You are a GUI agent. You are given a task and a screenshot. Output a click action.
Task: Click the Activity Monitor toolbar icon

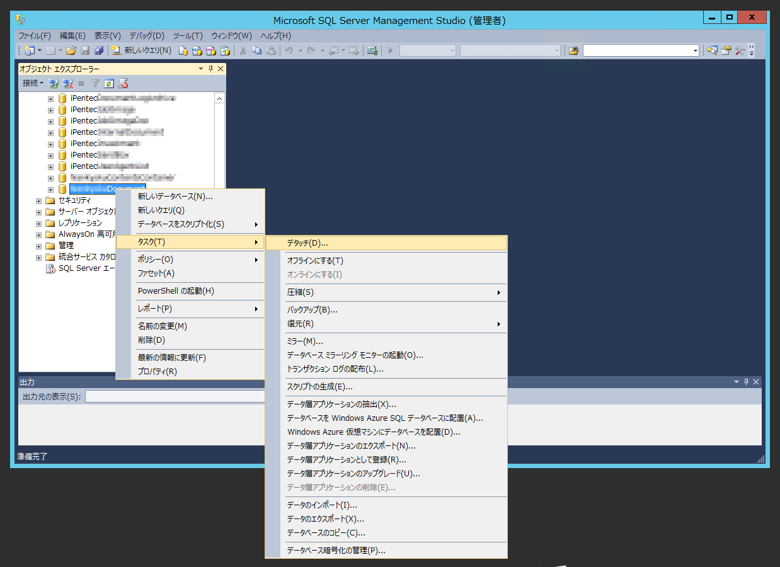[372, 50]
